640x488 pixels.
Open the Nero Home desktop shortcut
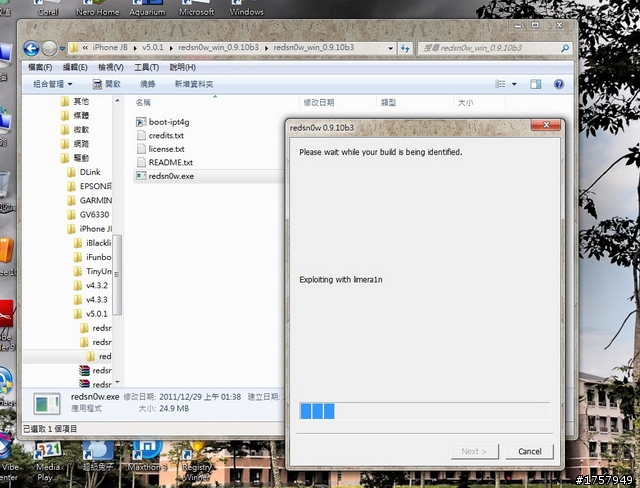point(98,8)
